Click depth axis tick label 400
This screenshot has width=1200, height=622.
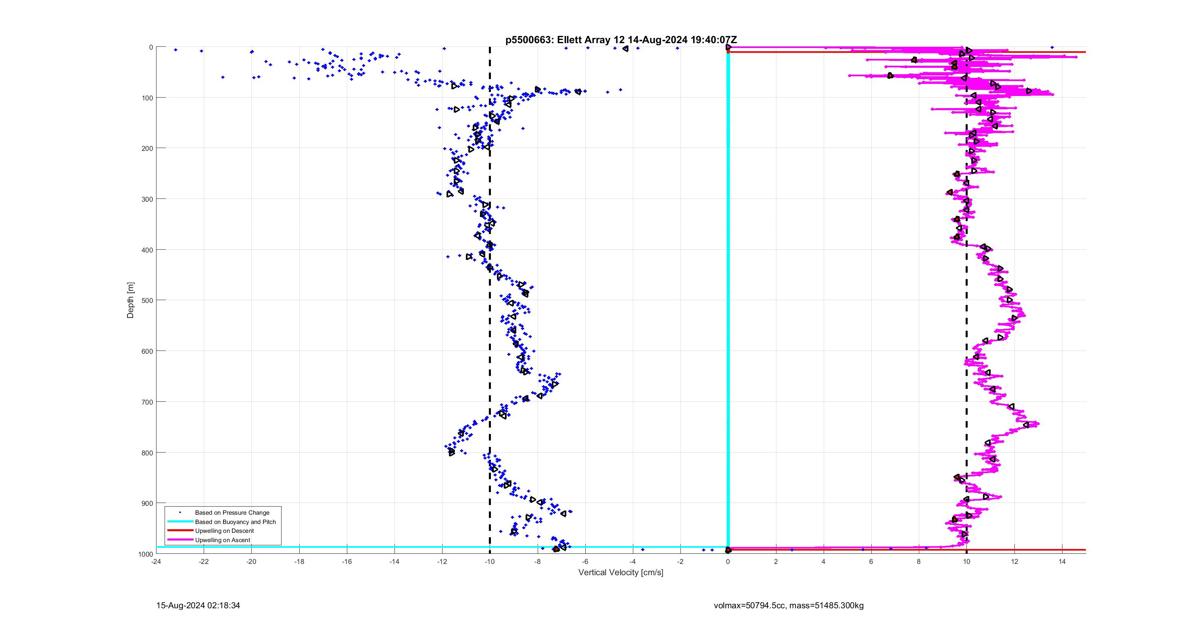click(146, 250)
